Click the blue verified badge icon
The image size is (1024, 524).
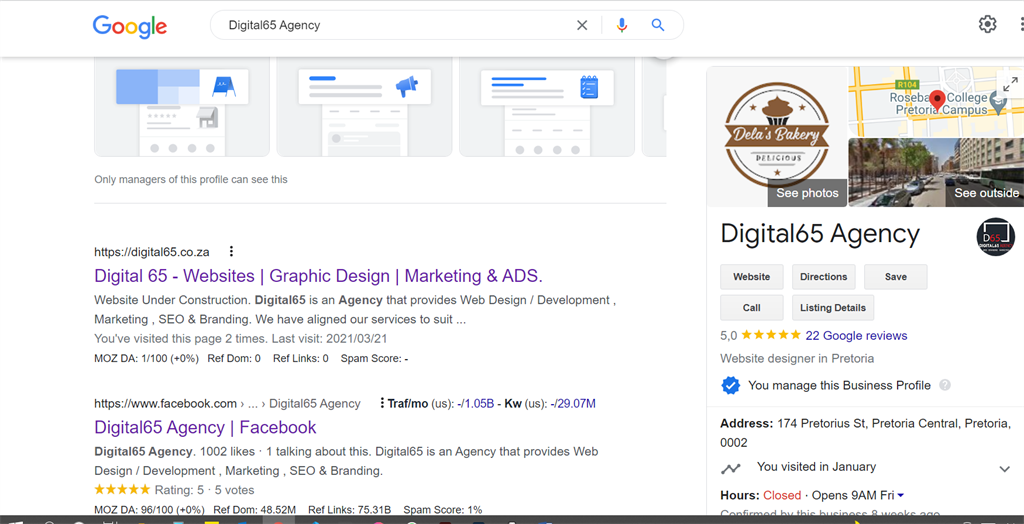[x=730, y=385]
